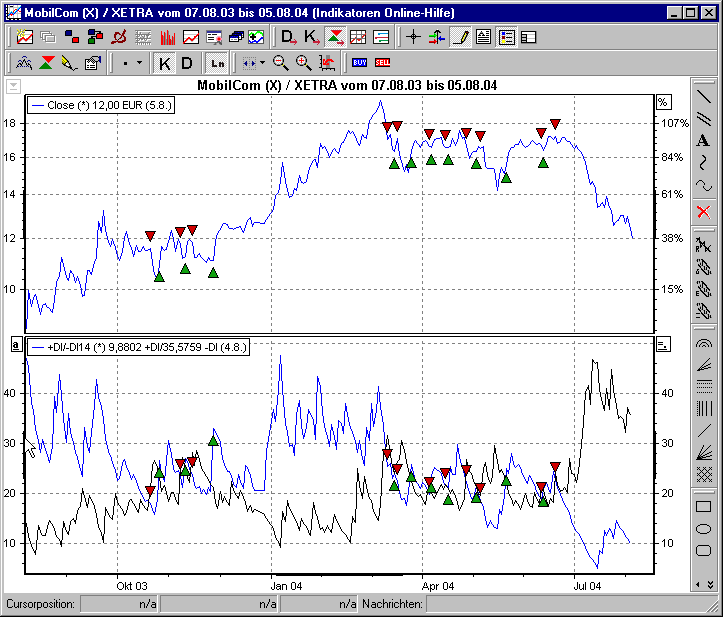Select the parallel lines drawing tool
723x617 pixels.
pos(704,119)
